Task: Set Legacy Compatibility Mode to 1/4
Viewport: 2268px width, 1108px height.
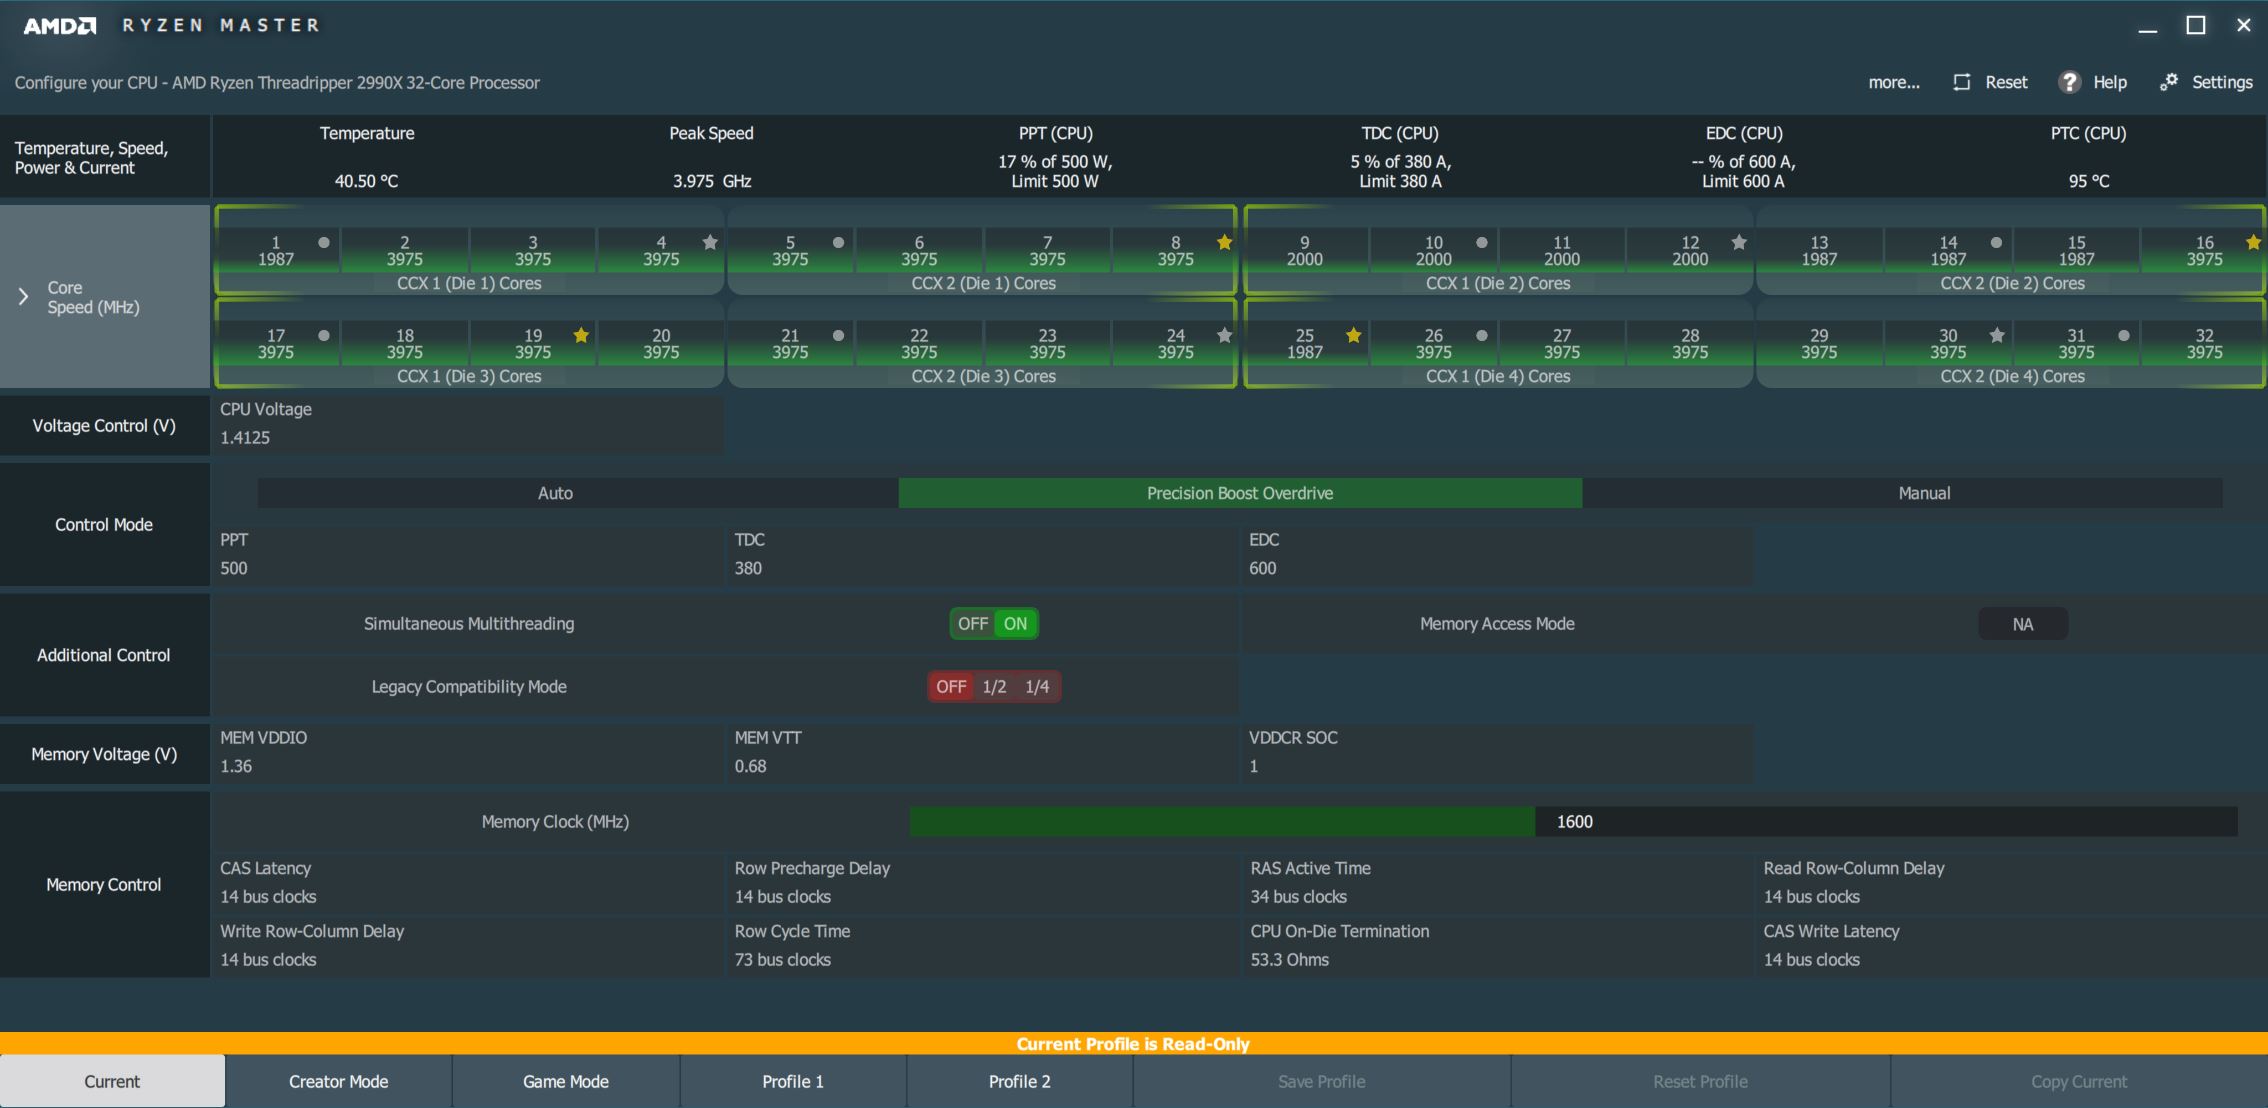Action: tap(1037, 687)
